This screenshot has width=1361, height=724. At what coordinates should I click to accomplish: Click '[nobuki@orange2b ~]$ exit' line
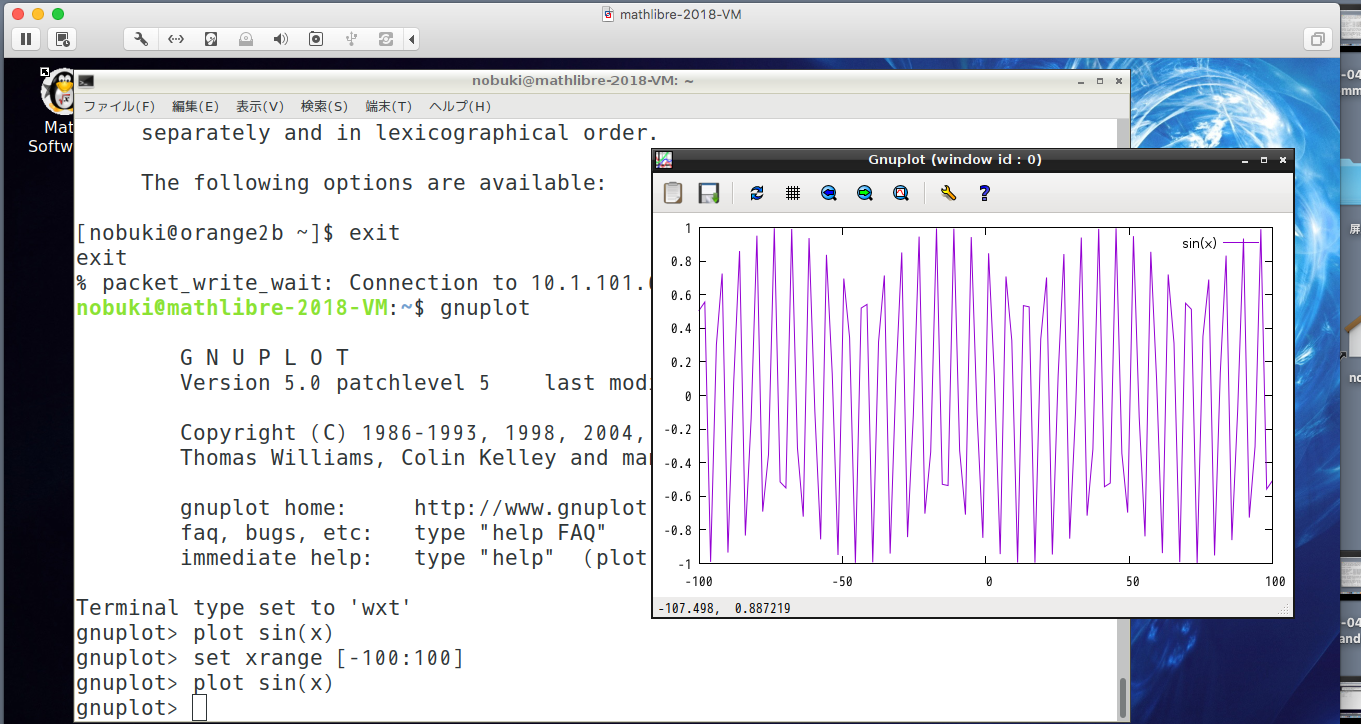click(238, 233)
